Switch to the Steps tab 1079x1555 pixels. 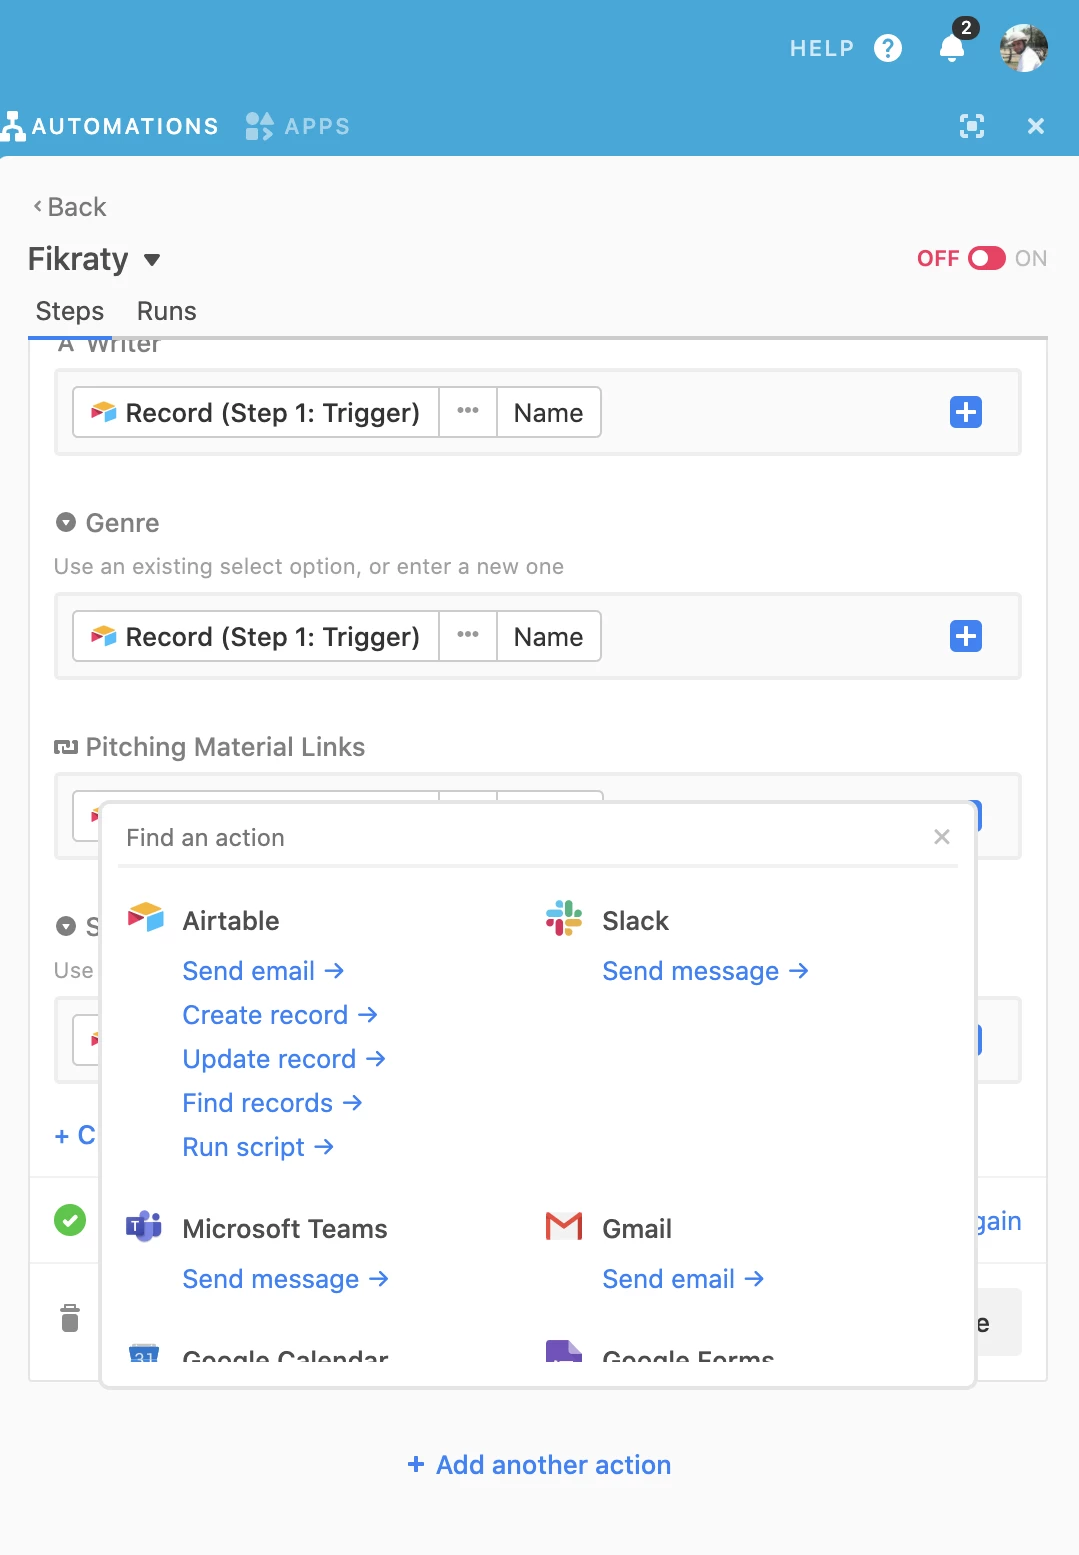pyautogui.click(x=70, y=311)
